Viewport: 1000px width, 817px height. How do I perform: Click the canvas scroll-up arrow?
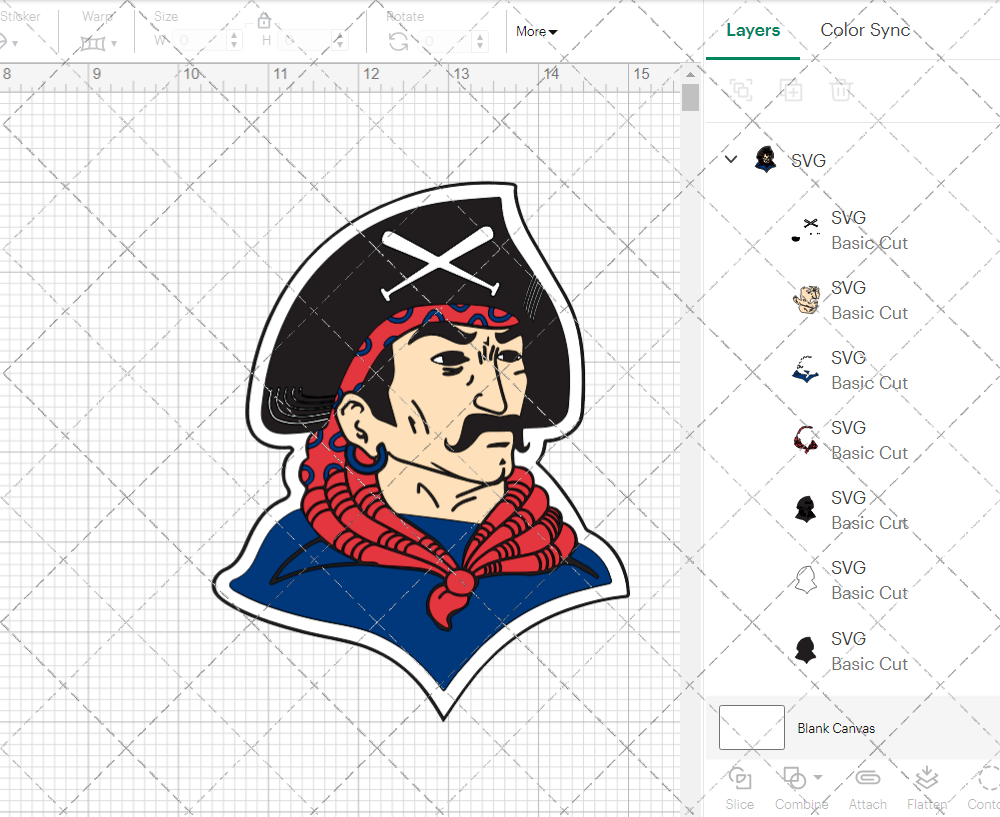690,75
